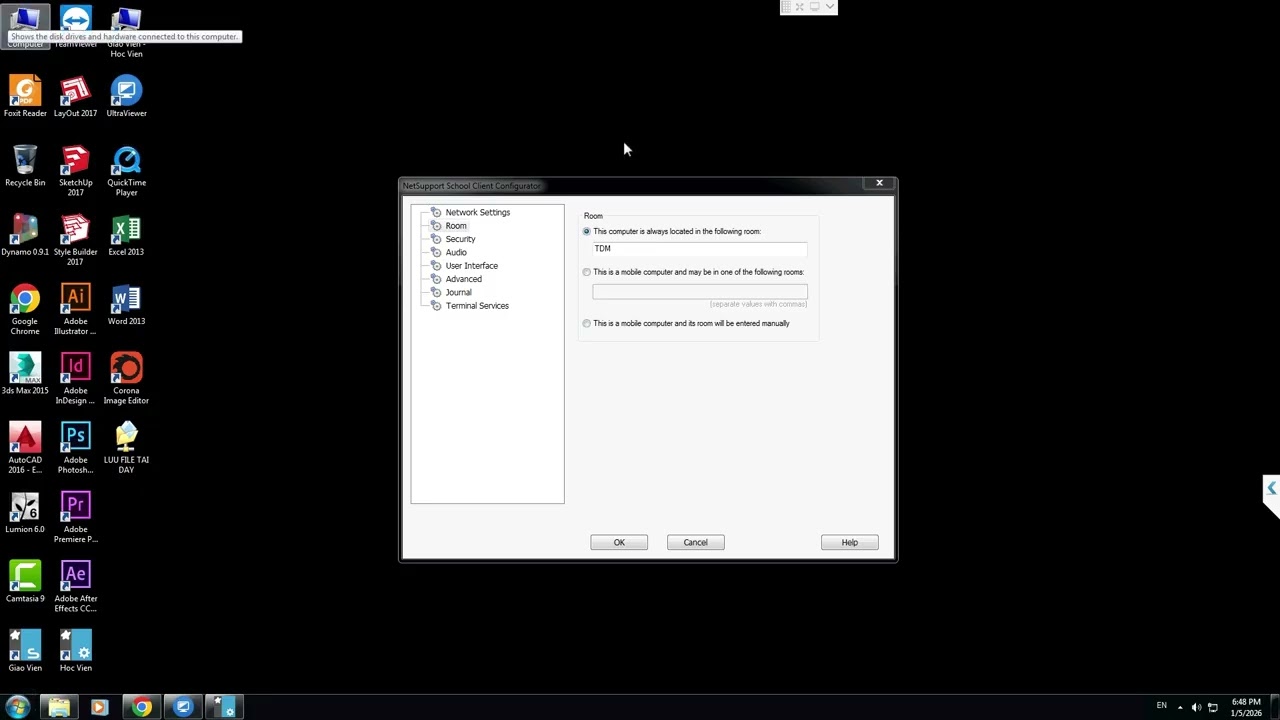Select the Camtasia 9 desktop icon

(x=25, y=582)
